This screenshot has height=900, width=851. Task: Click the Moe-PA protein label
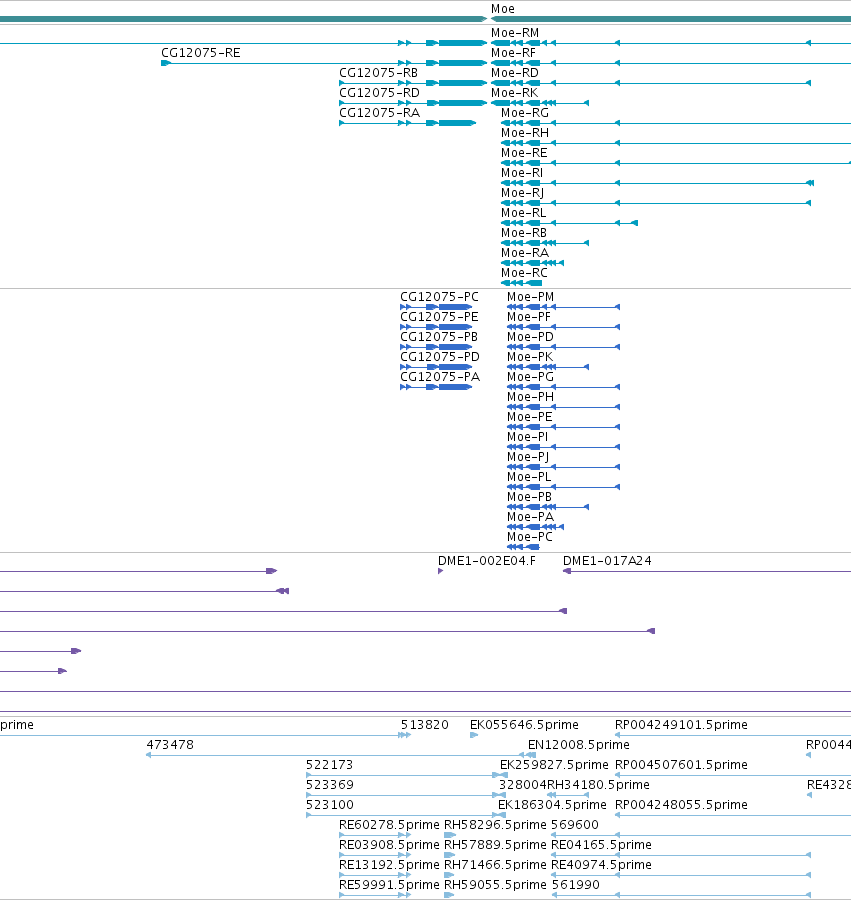point(530,517)
